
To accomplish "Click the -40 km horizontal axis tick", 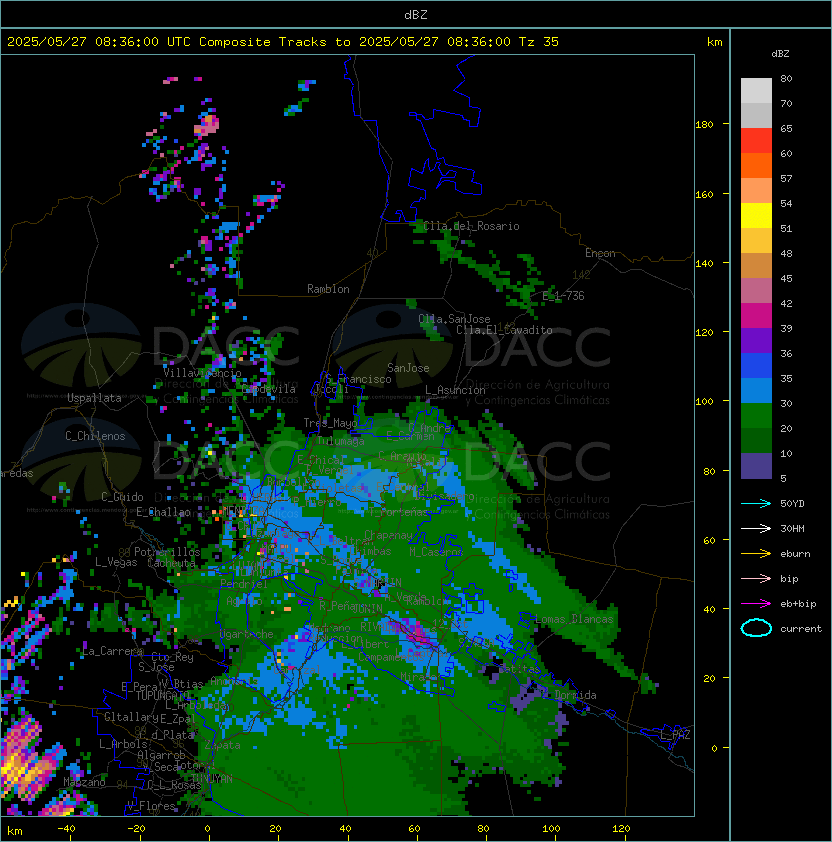I will [x=66, y=829].
